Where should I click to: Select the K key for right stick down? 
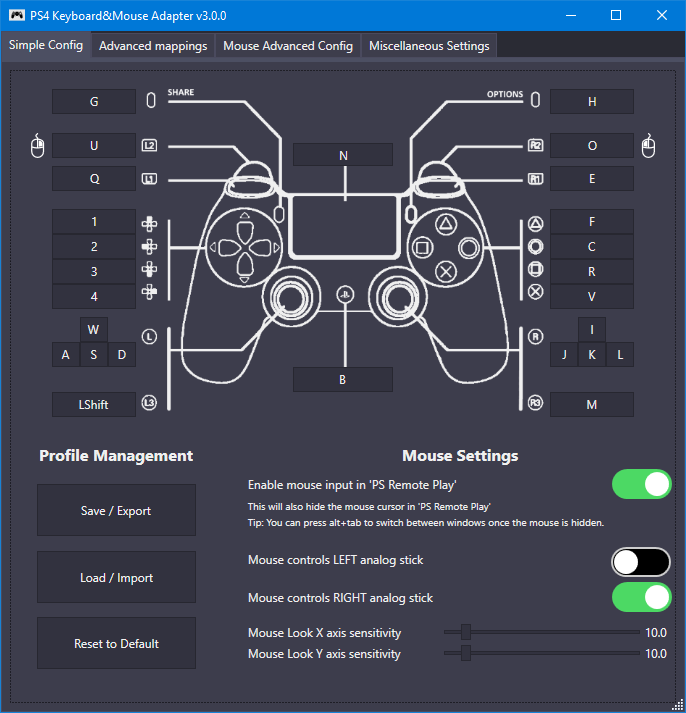[592, 355]
